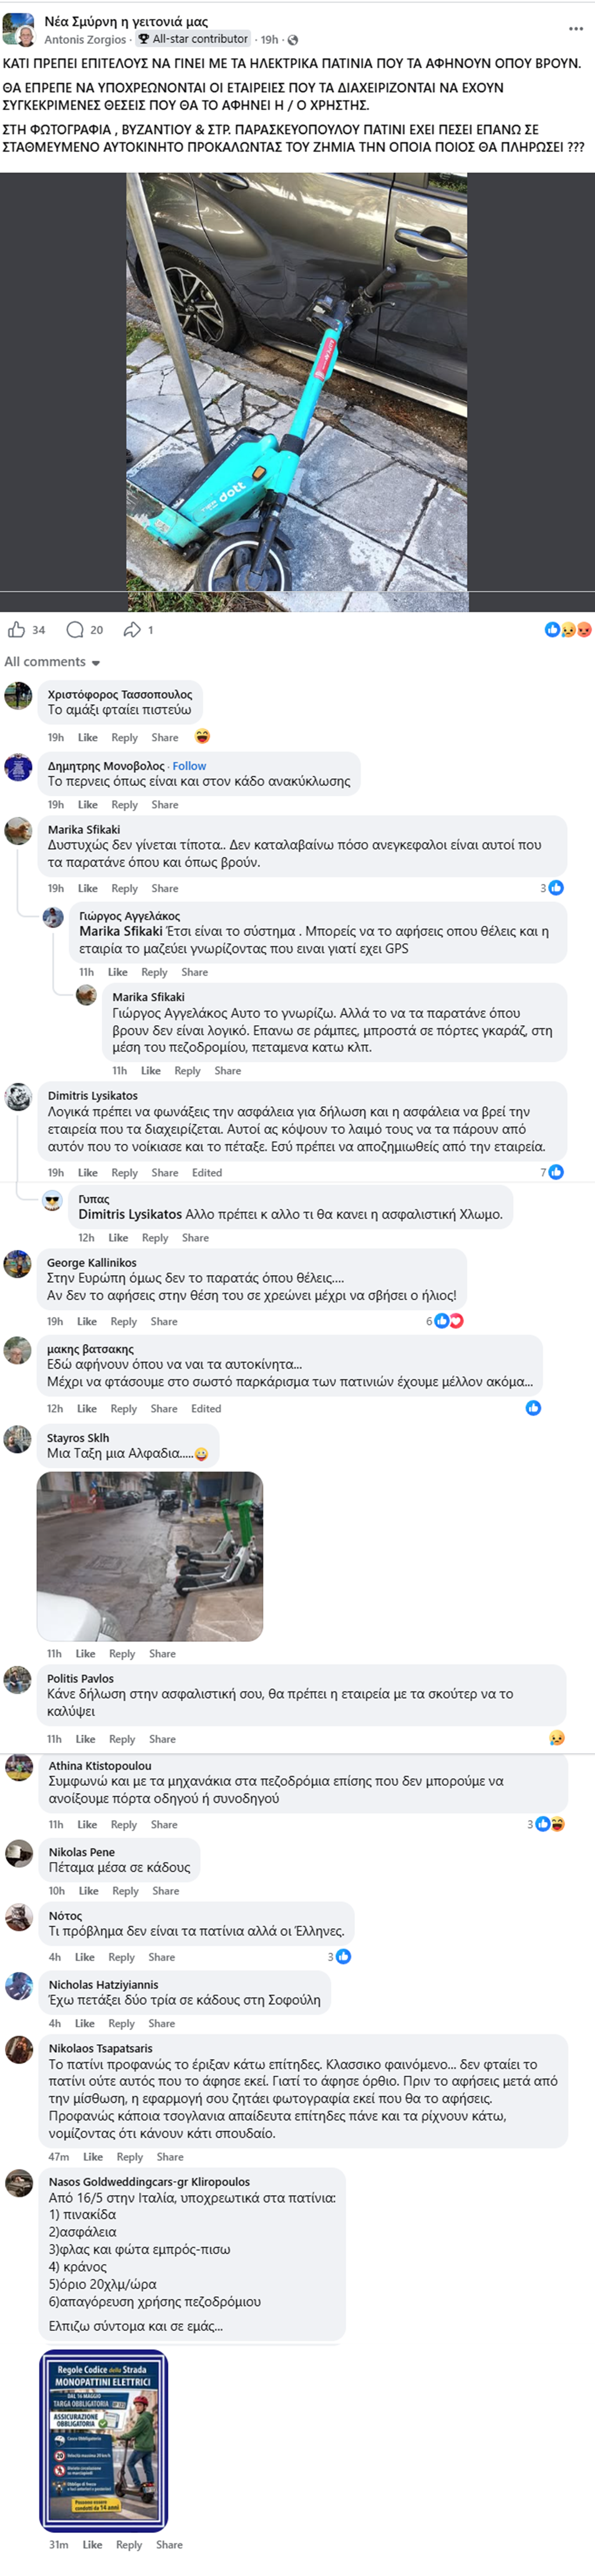The image size is (595, 2576).
Task: Open Stayros Sklh's scooters photo attachment
Action: tap(150, 1555)
